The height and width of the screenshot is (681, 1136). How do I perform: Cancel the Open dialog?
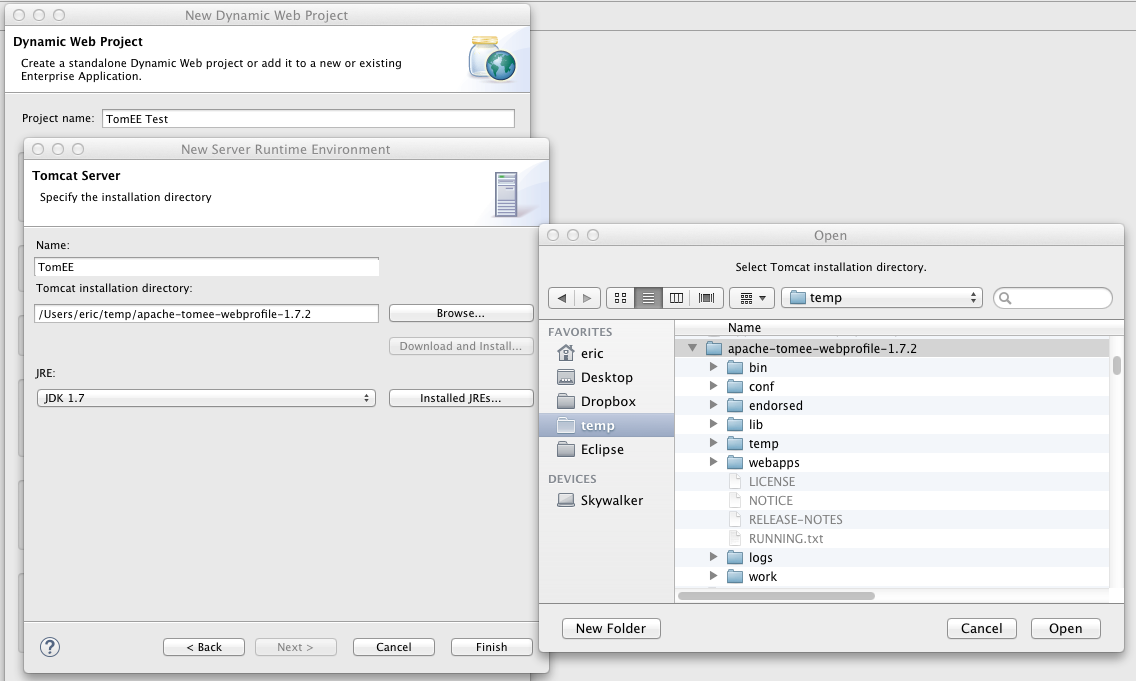982,629
